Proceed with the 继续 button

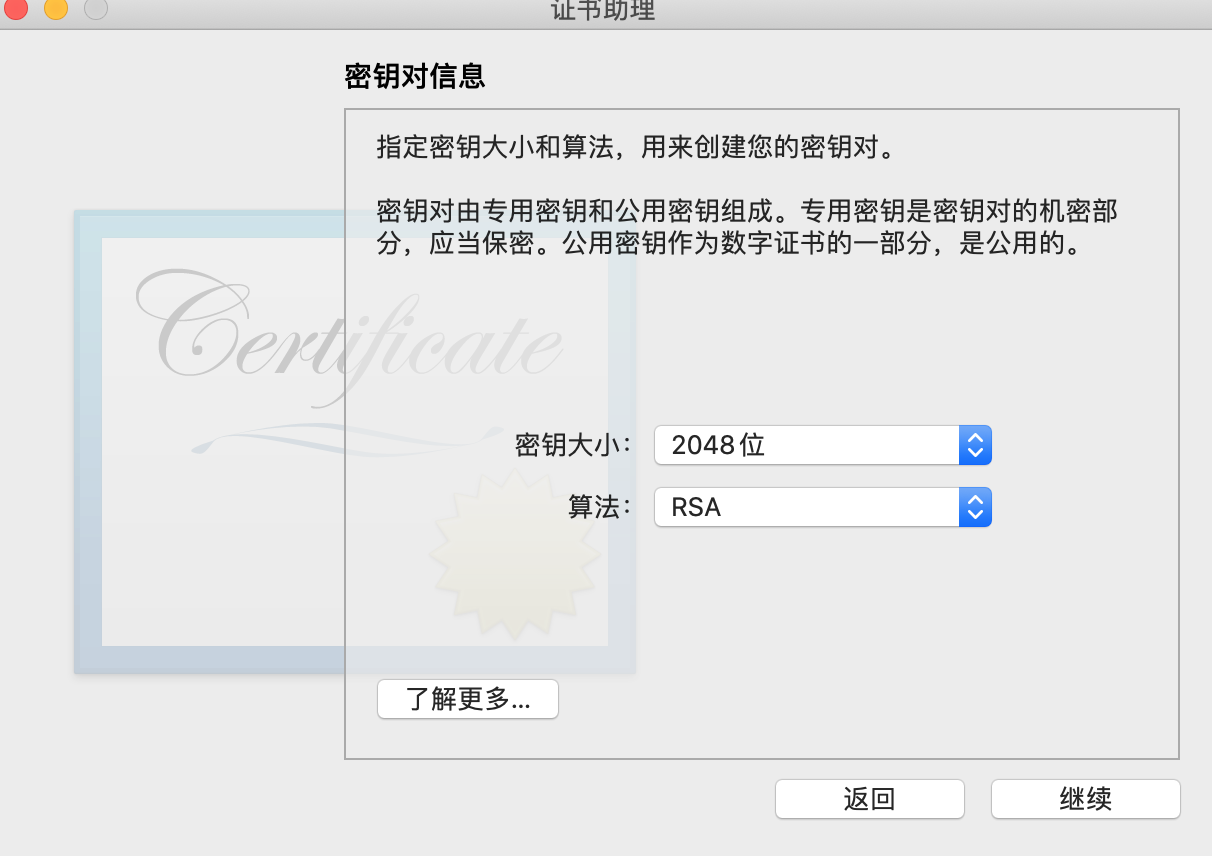(1086, 799)
